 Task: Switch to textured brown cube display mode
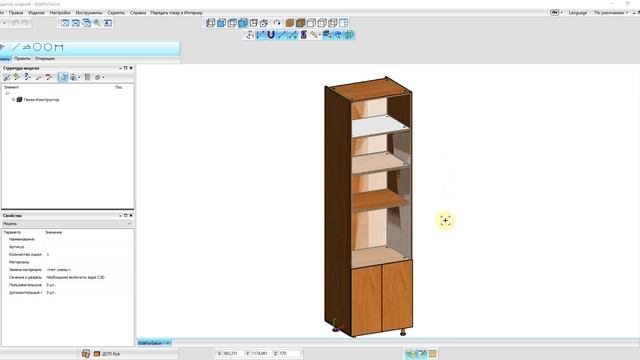click(290, 23)
